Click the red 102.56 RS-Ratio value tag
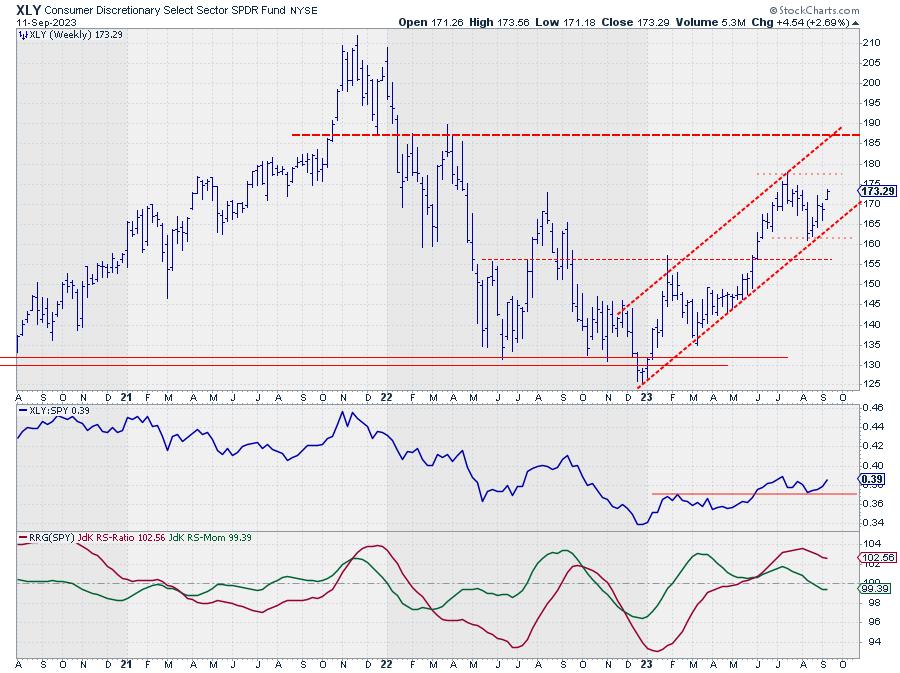Screen dimensions: 900x673 pos(874,558)
